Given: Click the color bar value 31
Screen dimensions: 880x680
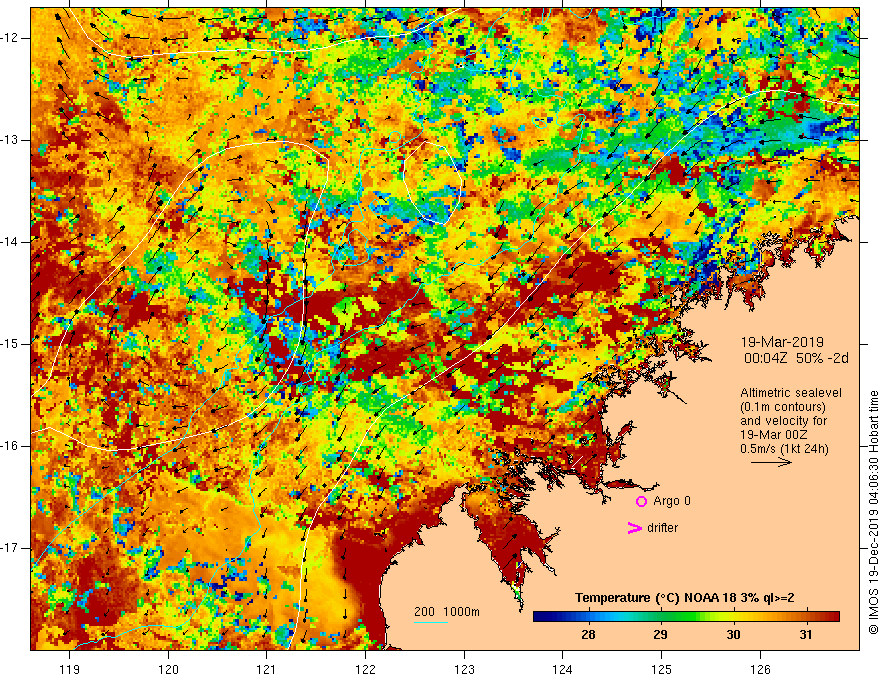Looking at the screenshot, I should [x=805, y=635].
